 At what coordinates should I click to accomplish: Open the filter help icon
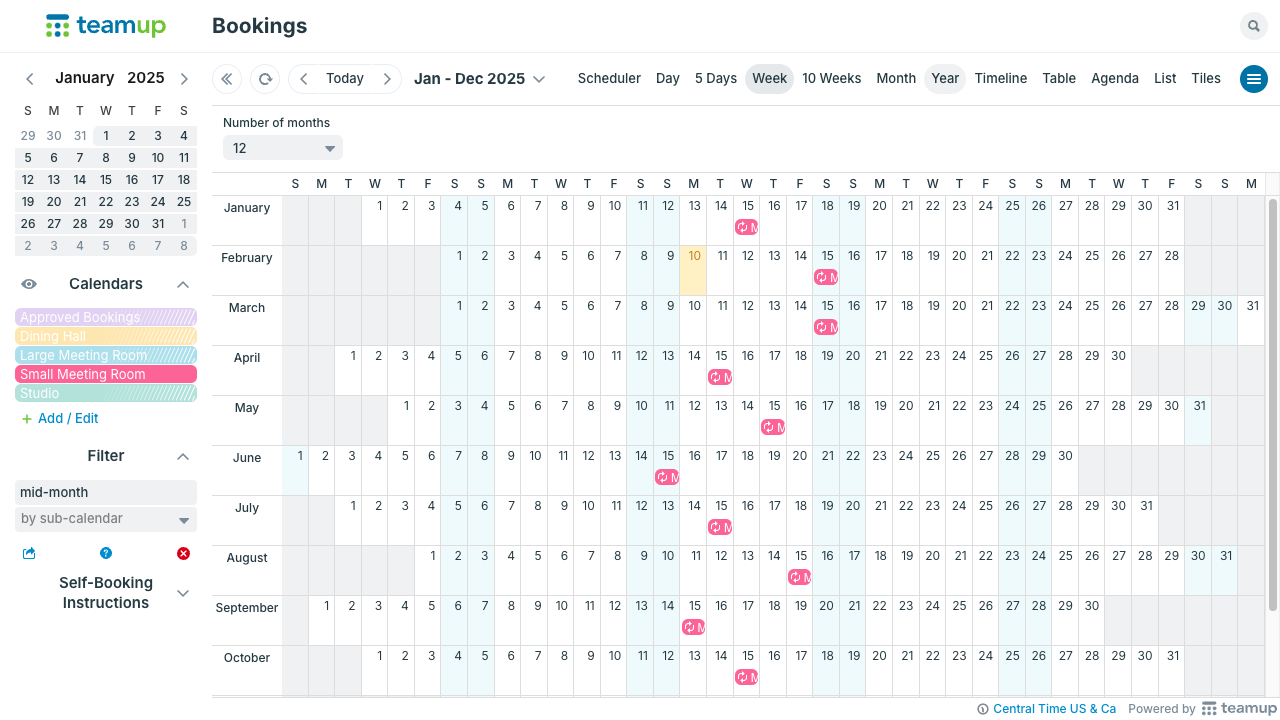click(106, 553)
